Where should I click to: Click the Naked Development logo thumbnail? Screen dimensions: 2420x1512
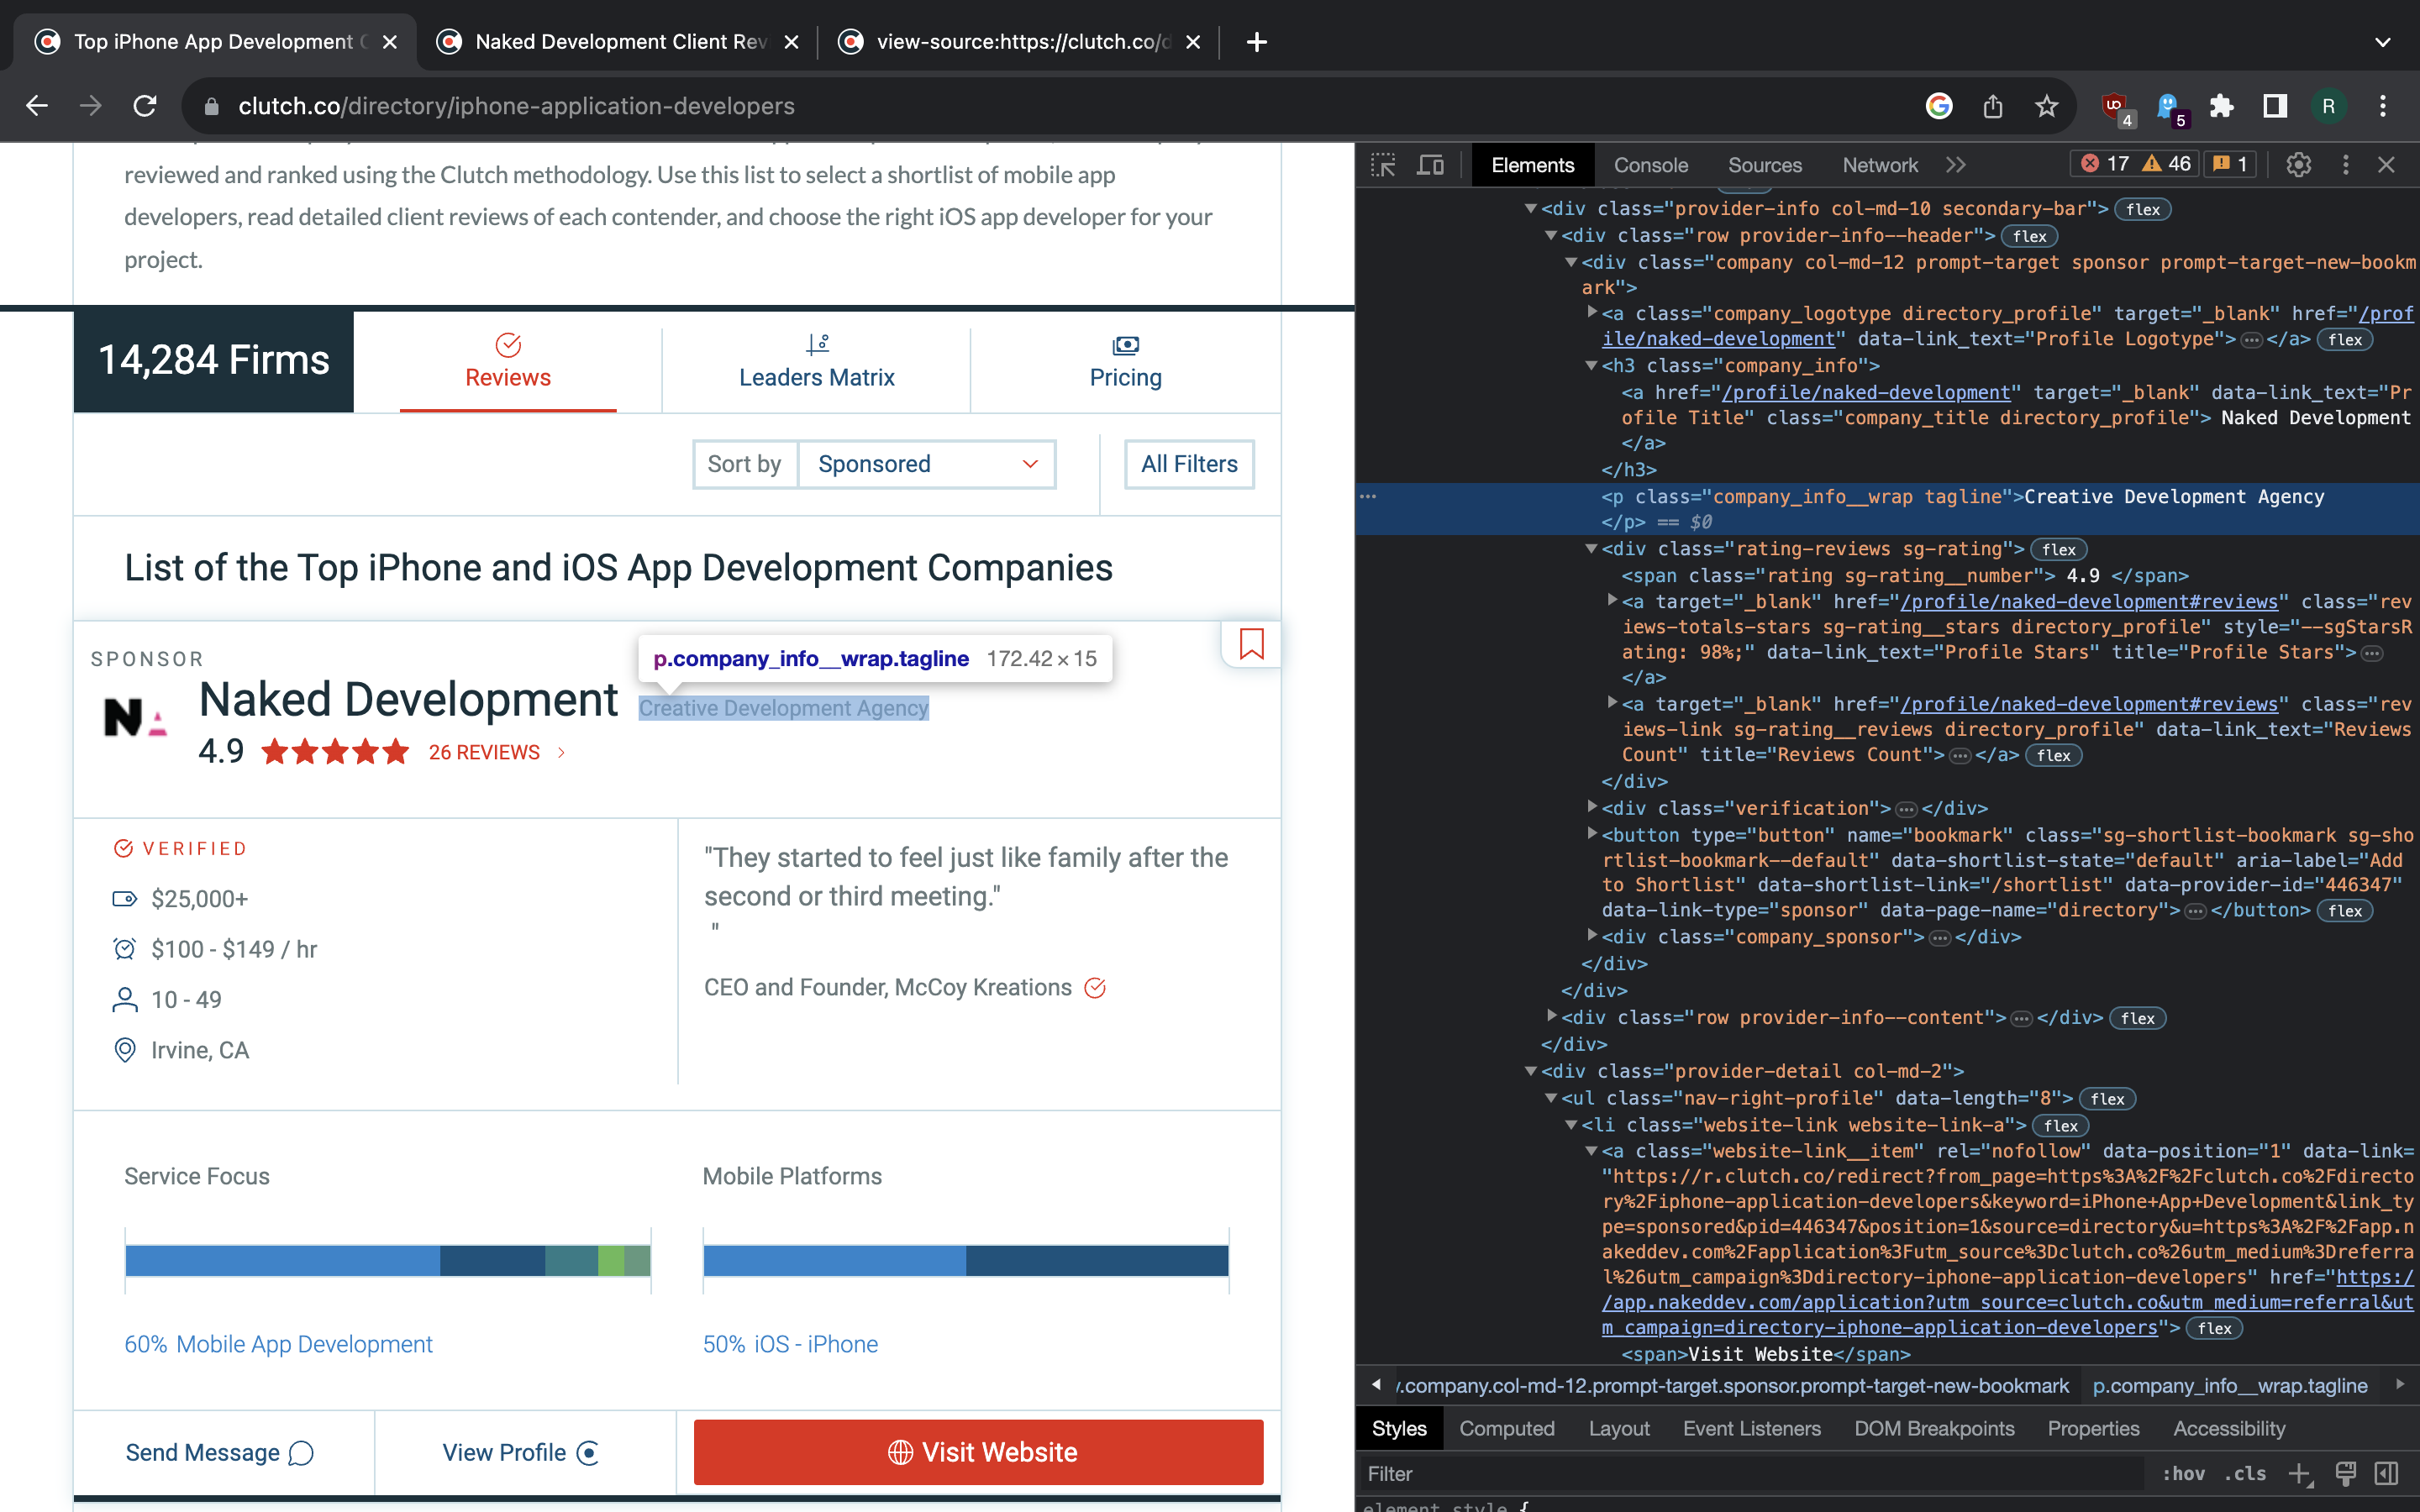[x=135, y=717]
